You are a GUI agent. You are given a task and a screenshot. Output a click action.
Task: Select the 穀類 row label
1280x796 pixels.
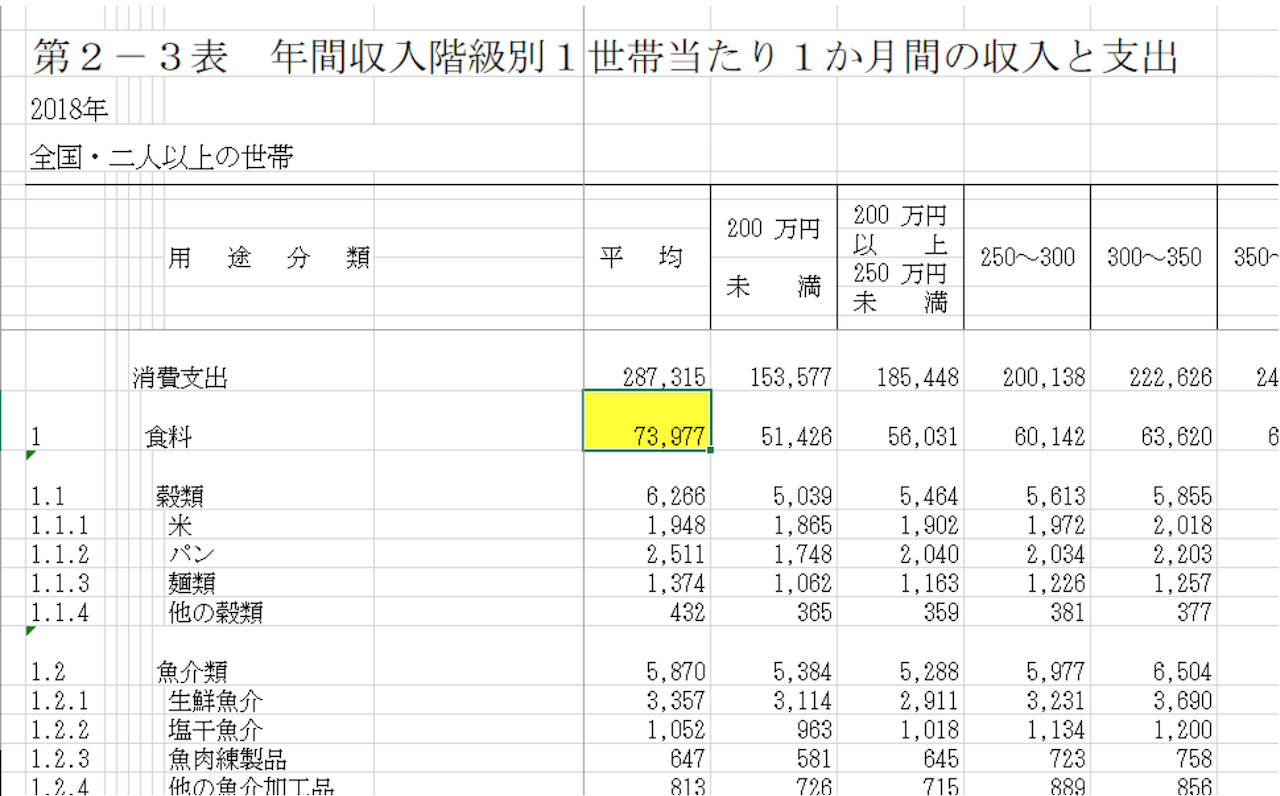(x=179, y=497)
